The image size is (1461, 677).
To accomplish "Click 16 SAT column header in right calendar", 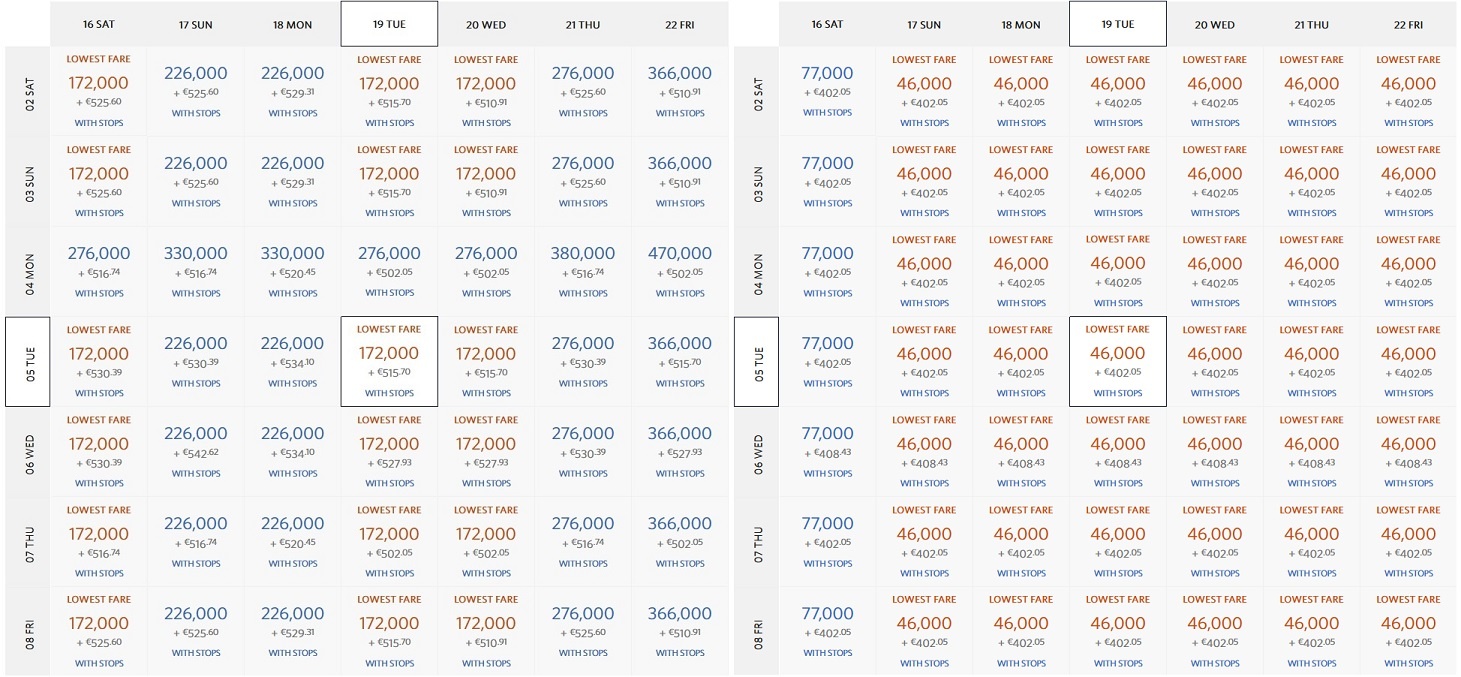I will tap(827, 24).
